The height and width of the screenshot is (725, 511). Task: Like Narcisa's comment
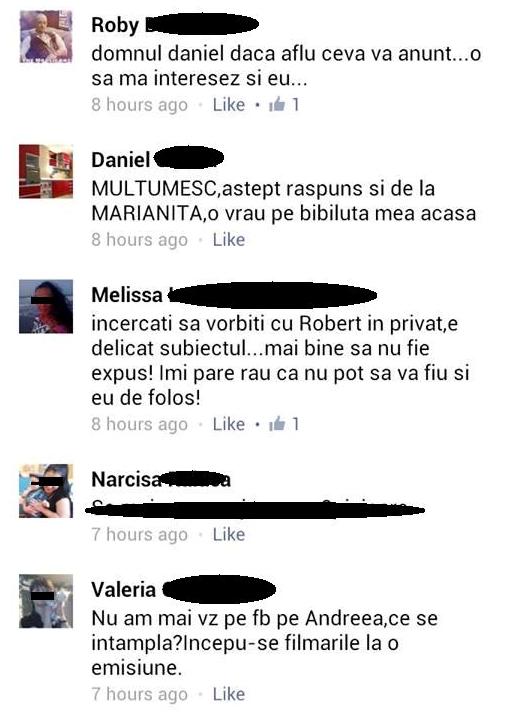228,535
